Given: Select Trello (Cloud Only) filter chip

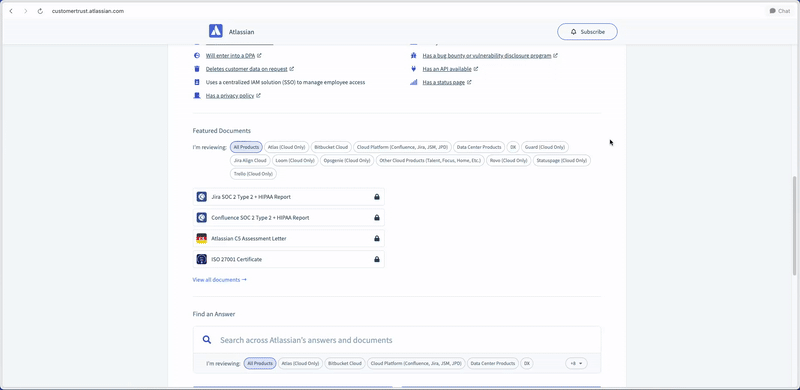Looking at the screenshot, I should coord(253,174).
